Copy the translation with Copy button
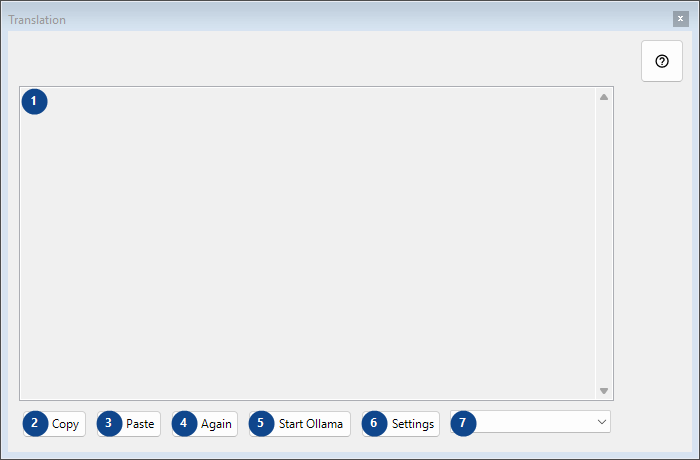Screen dimensions: 700x460 point(54,424)
